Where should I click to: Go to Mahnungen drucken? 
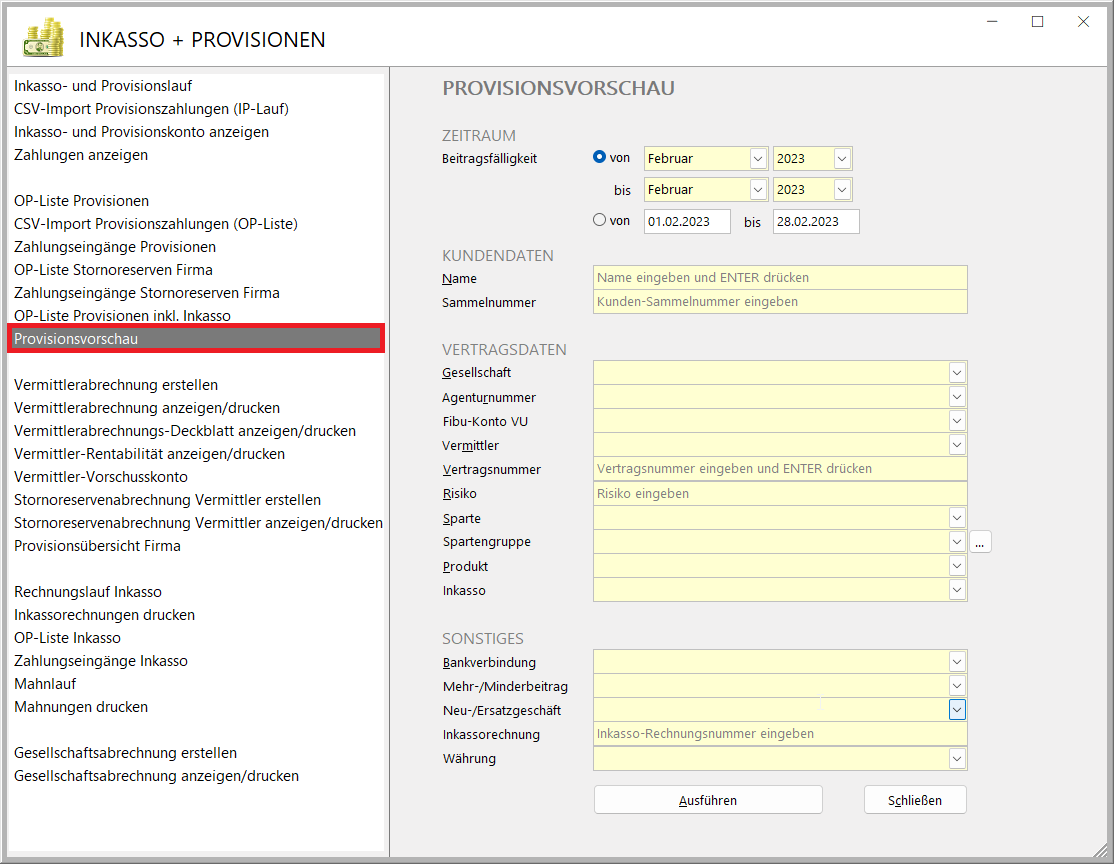(81, 707)
